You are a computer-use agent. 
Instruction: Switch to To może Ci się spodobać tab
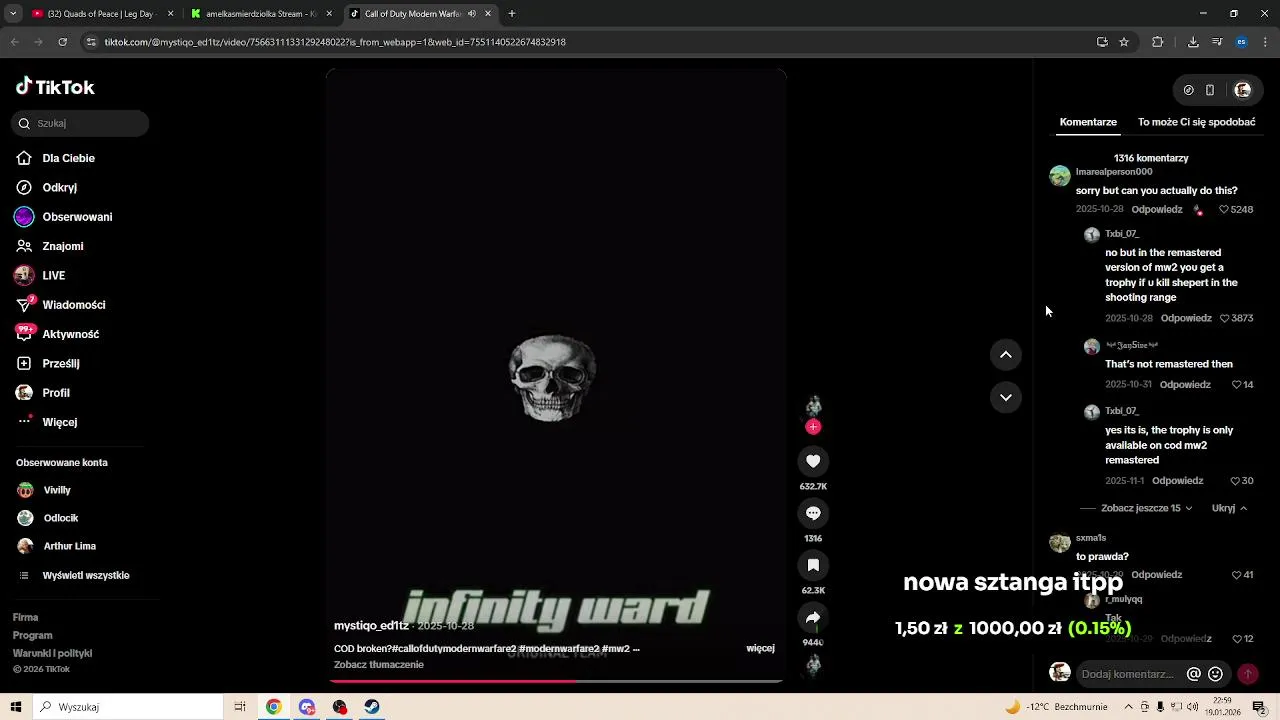click(1196, 122)
